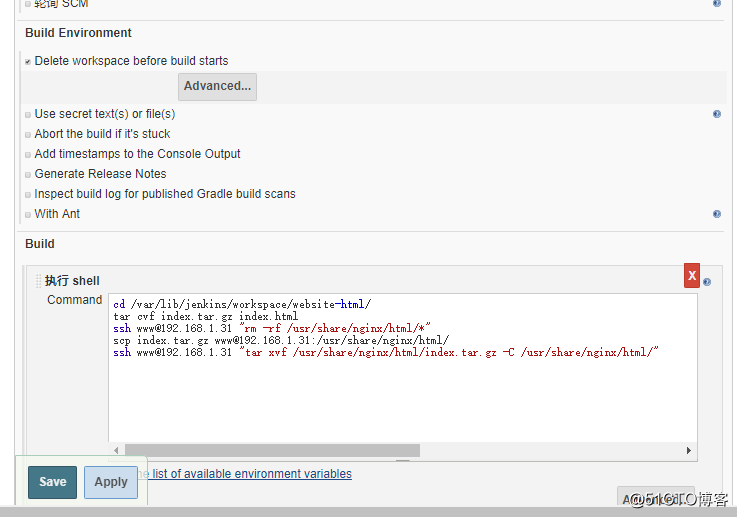The image size is (738, 518).
Task: Click left arrow of command box scrollbar
Action: point(116,450)
